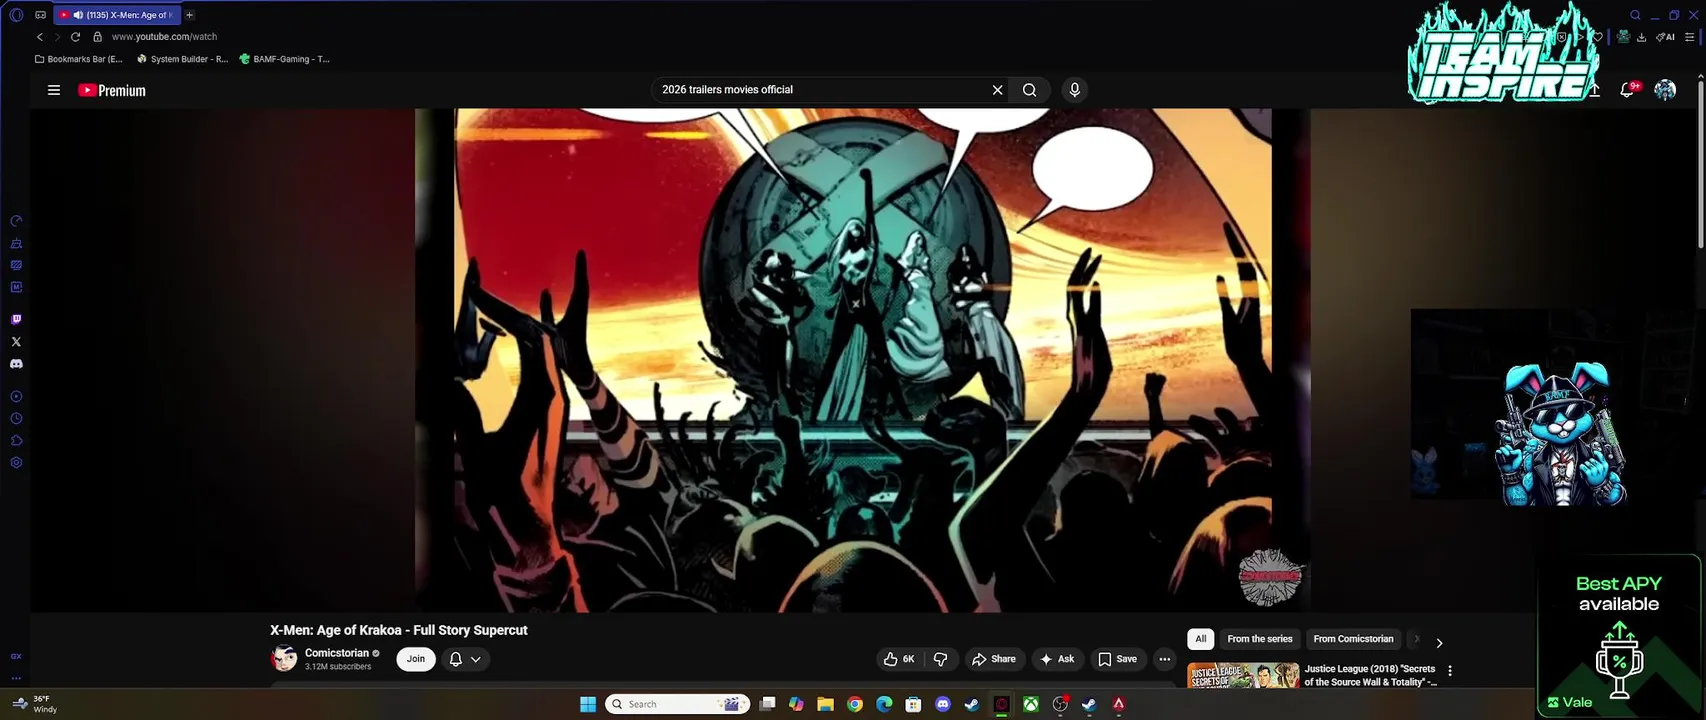Open browsing History clock in sidebar
The image size is (1706, 720).
point(16,419)
